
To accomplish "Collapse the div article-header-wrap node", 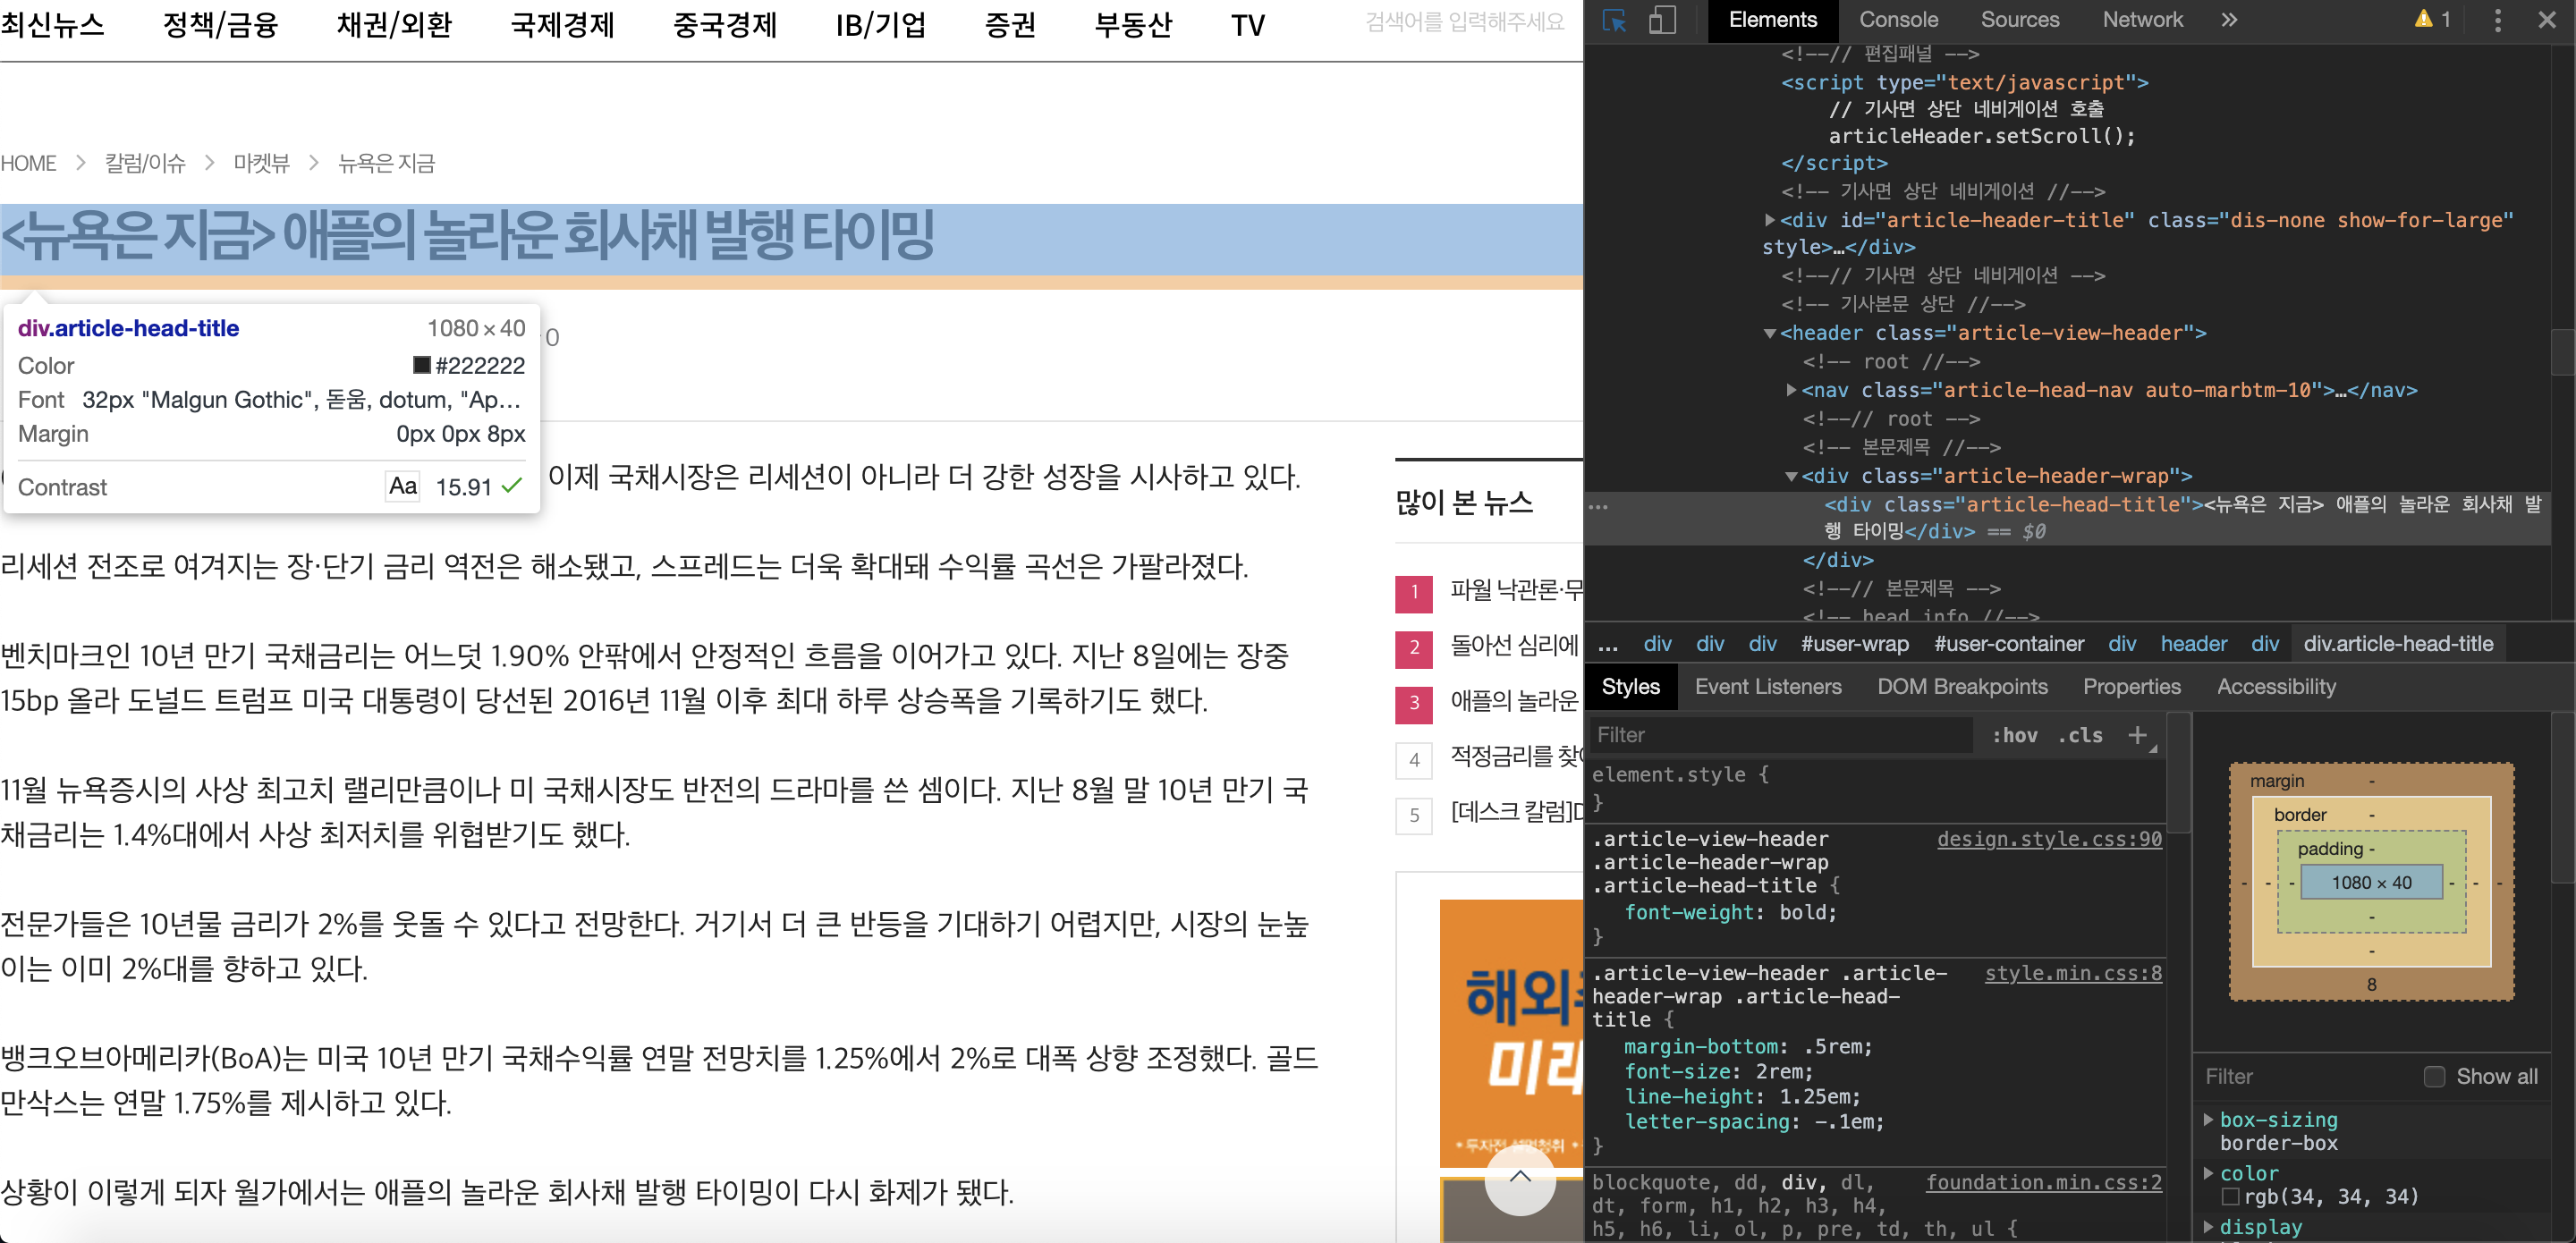I will pyautogui.click(x=1791, y=476).
